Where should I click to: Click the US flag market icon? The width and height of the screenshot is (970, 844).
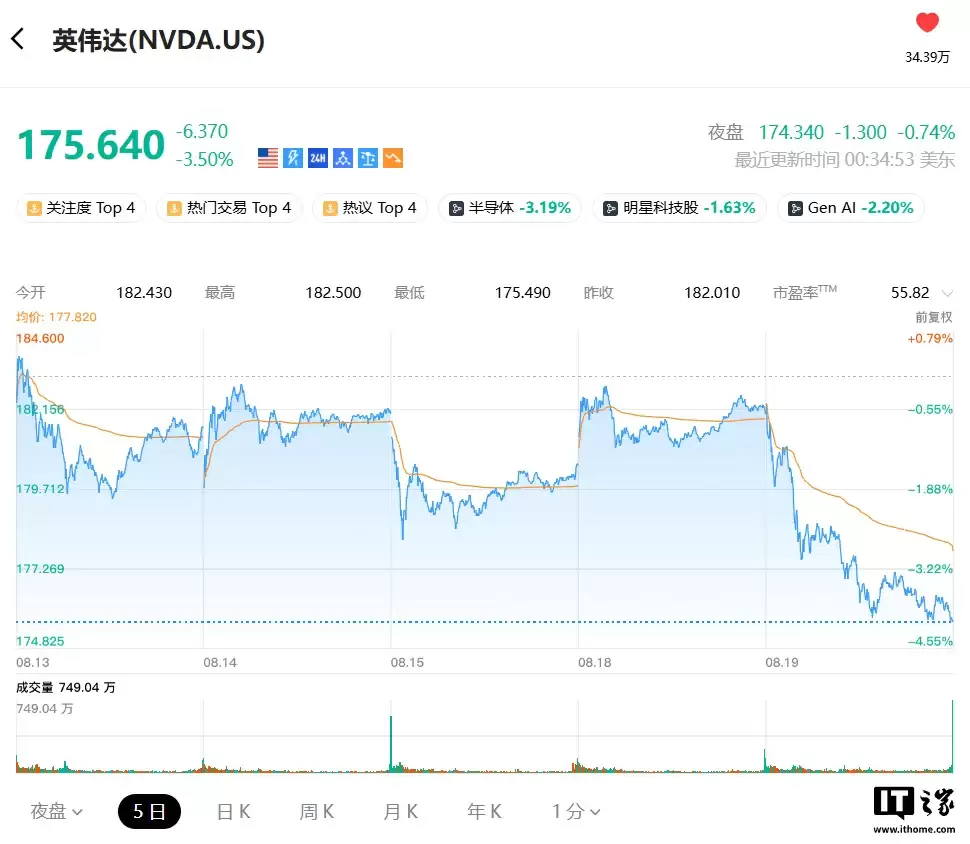pos(268,158)
